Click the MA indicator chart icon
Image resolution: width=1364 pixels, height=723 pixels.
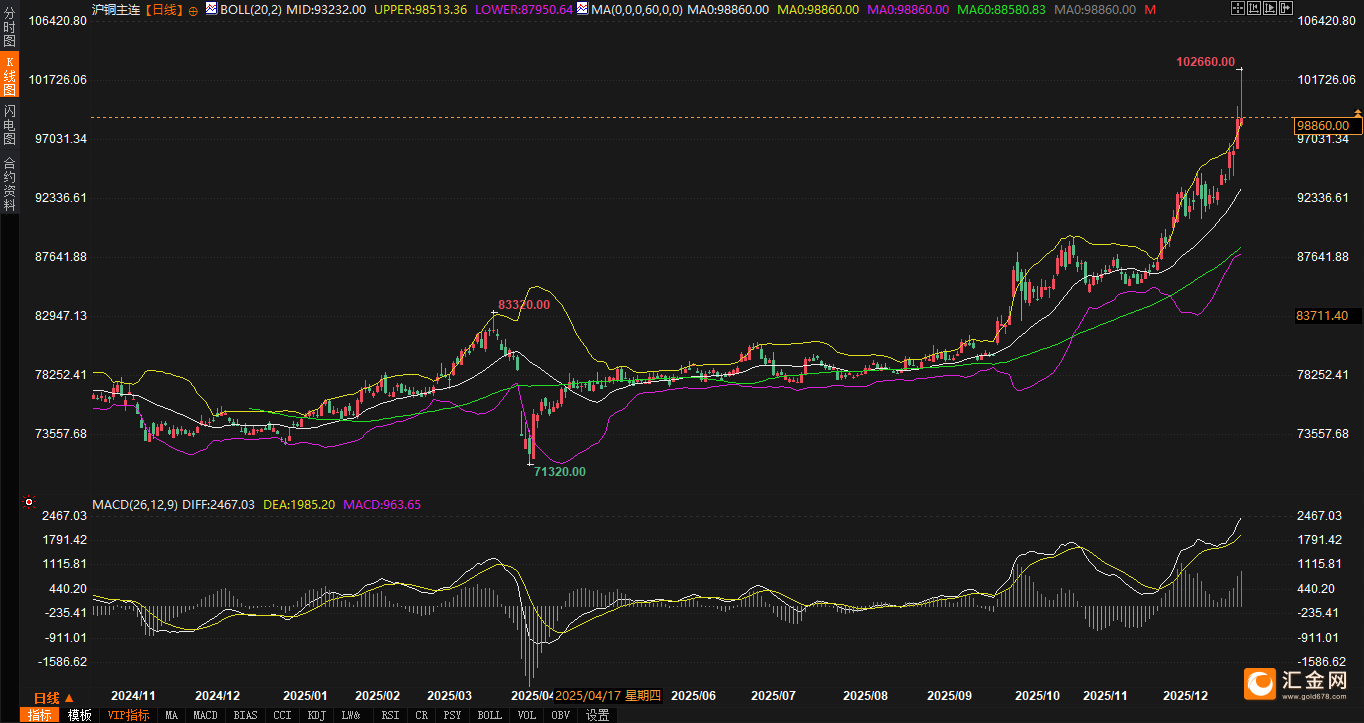(x=582, y=9)
